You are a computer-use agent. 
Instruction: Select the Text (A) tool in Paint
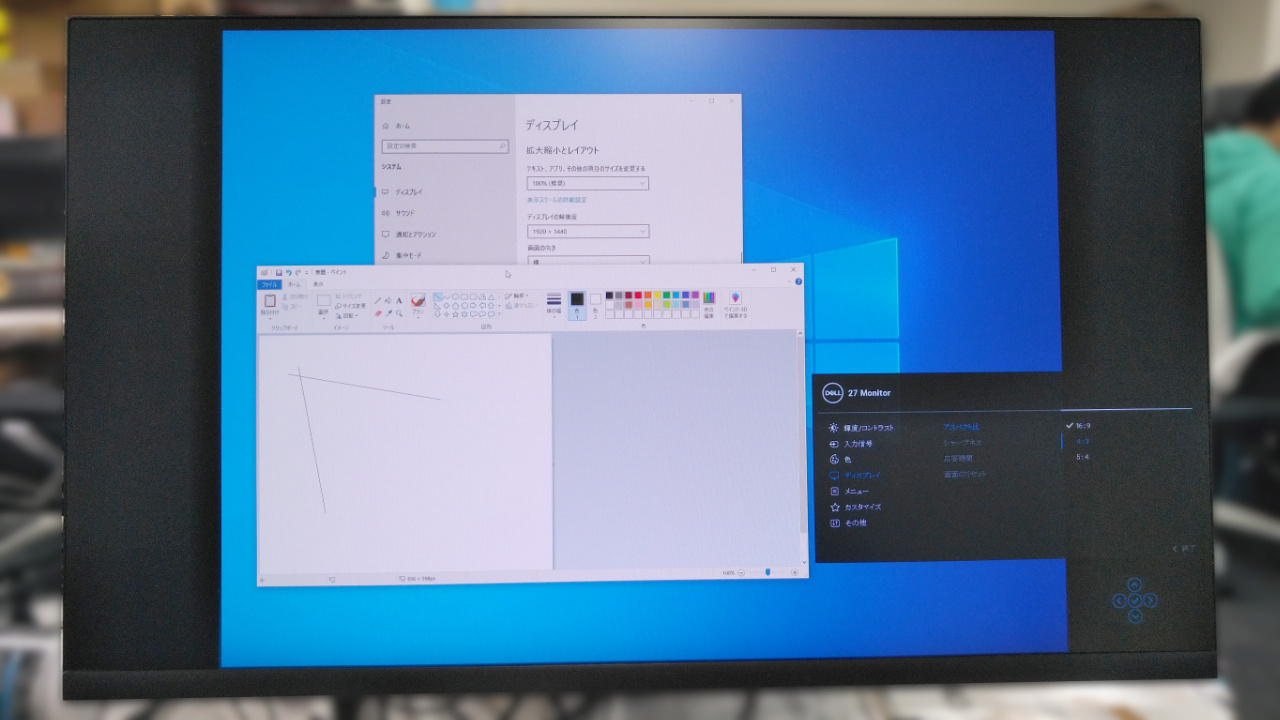pyautogui.click(x=398, y=301)
